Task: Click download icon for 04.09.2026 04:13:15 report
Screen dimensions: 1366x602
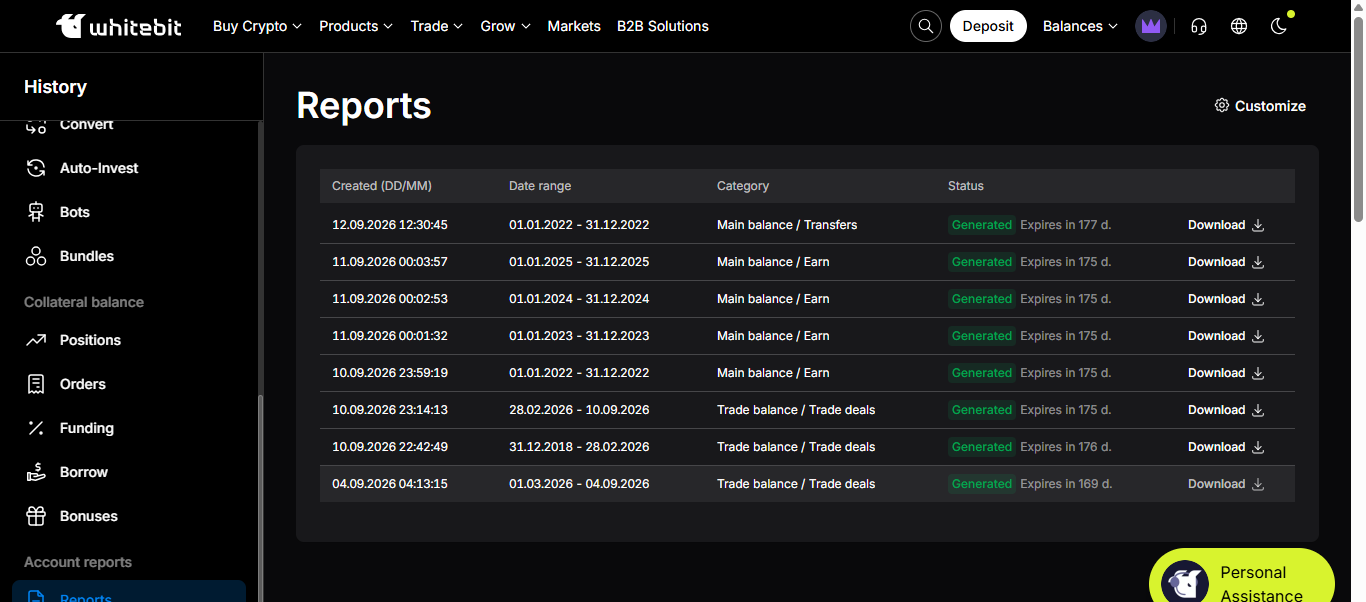Action: [x=1258, y=484]
